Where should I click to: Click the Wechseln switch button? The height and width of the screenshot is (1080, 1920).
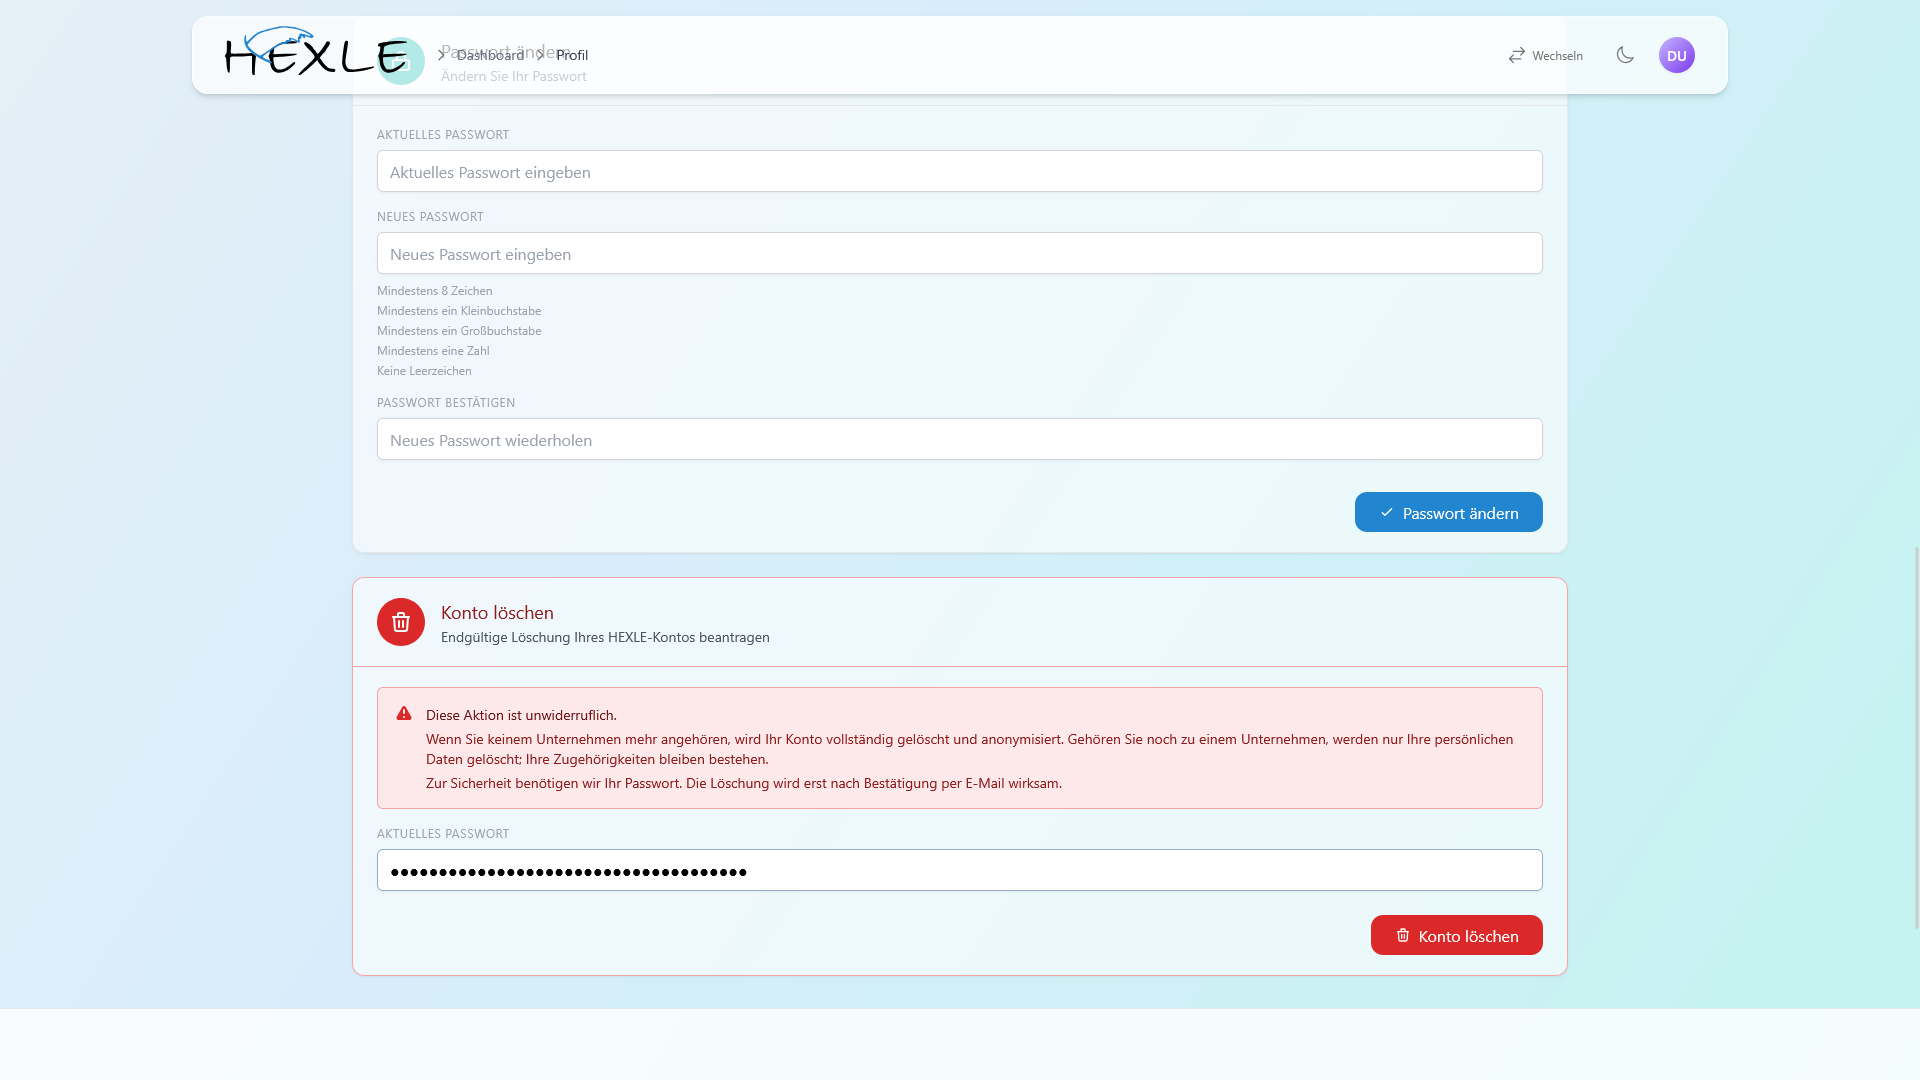click(1545, 55)
